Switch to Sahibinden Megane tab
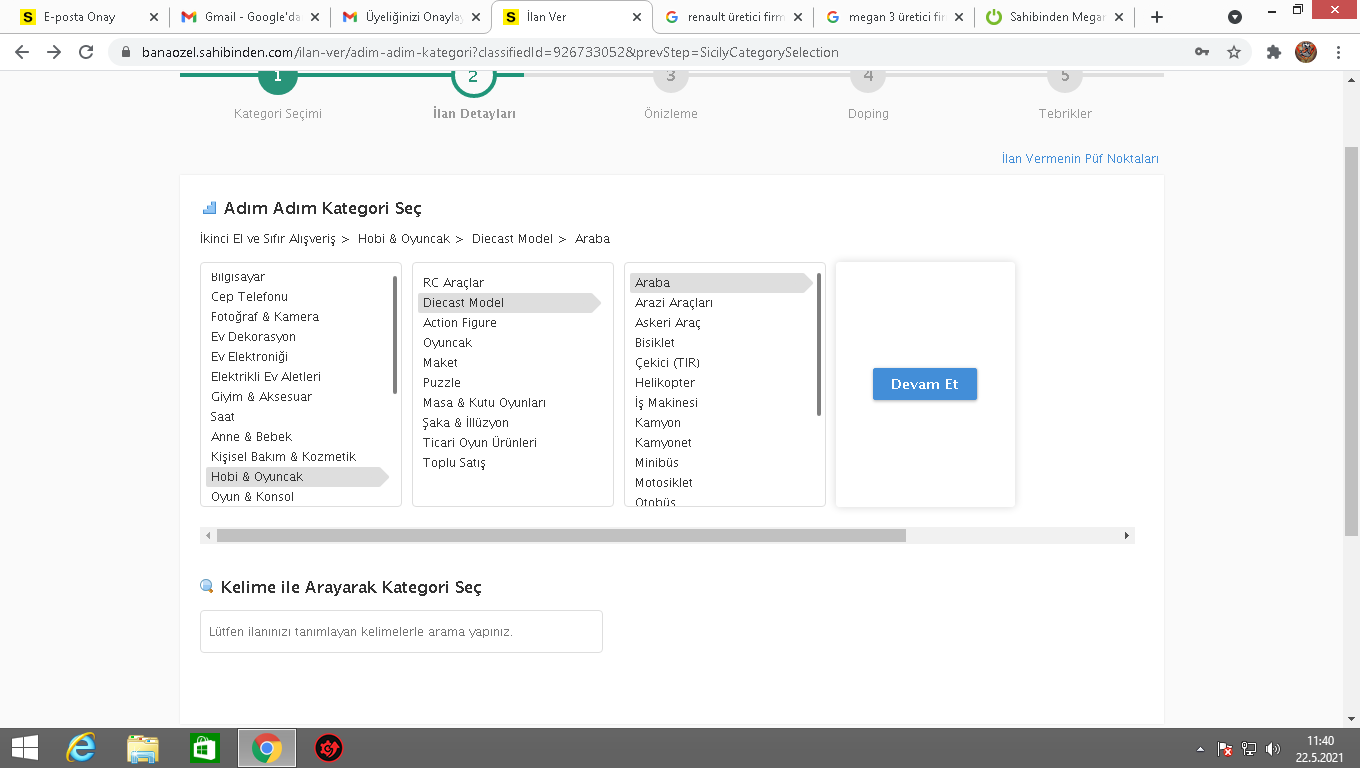 pyautogui.click(x=1054, y=17)
